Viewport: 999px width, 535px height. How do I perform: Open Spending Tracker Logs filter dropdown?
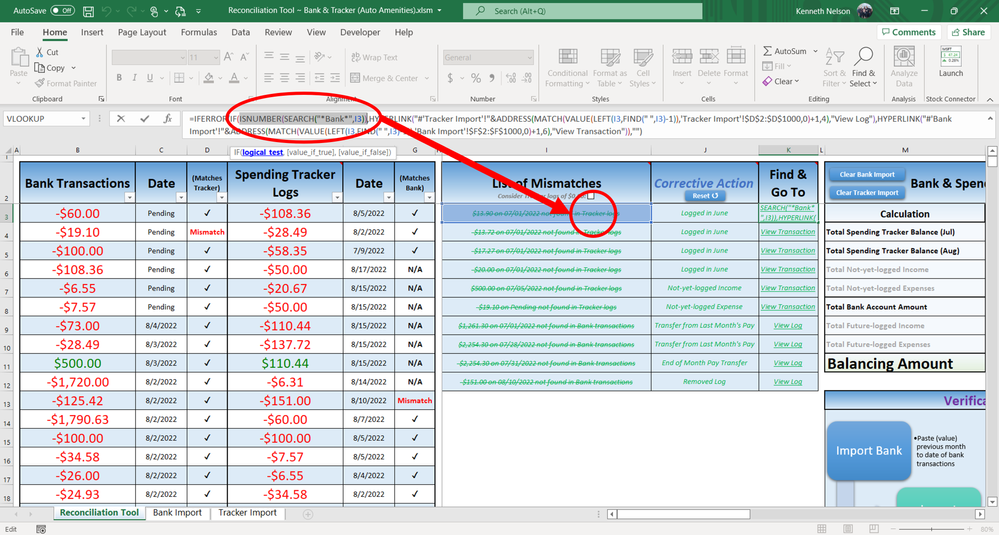point(337,197)
